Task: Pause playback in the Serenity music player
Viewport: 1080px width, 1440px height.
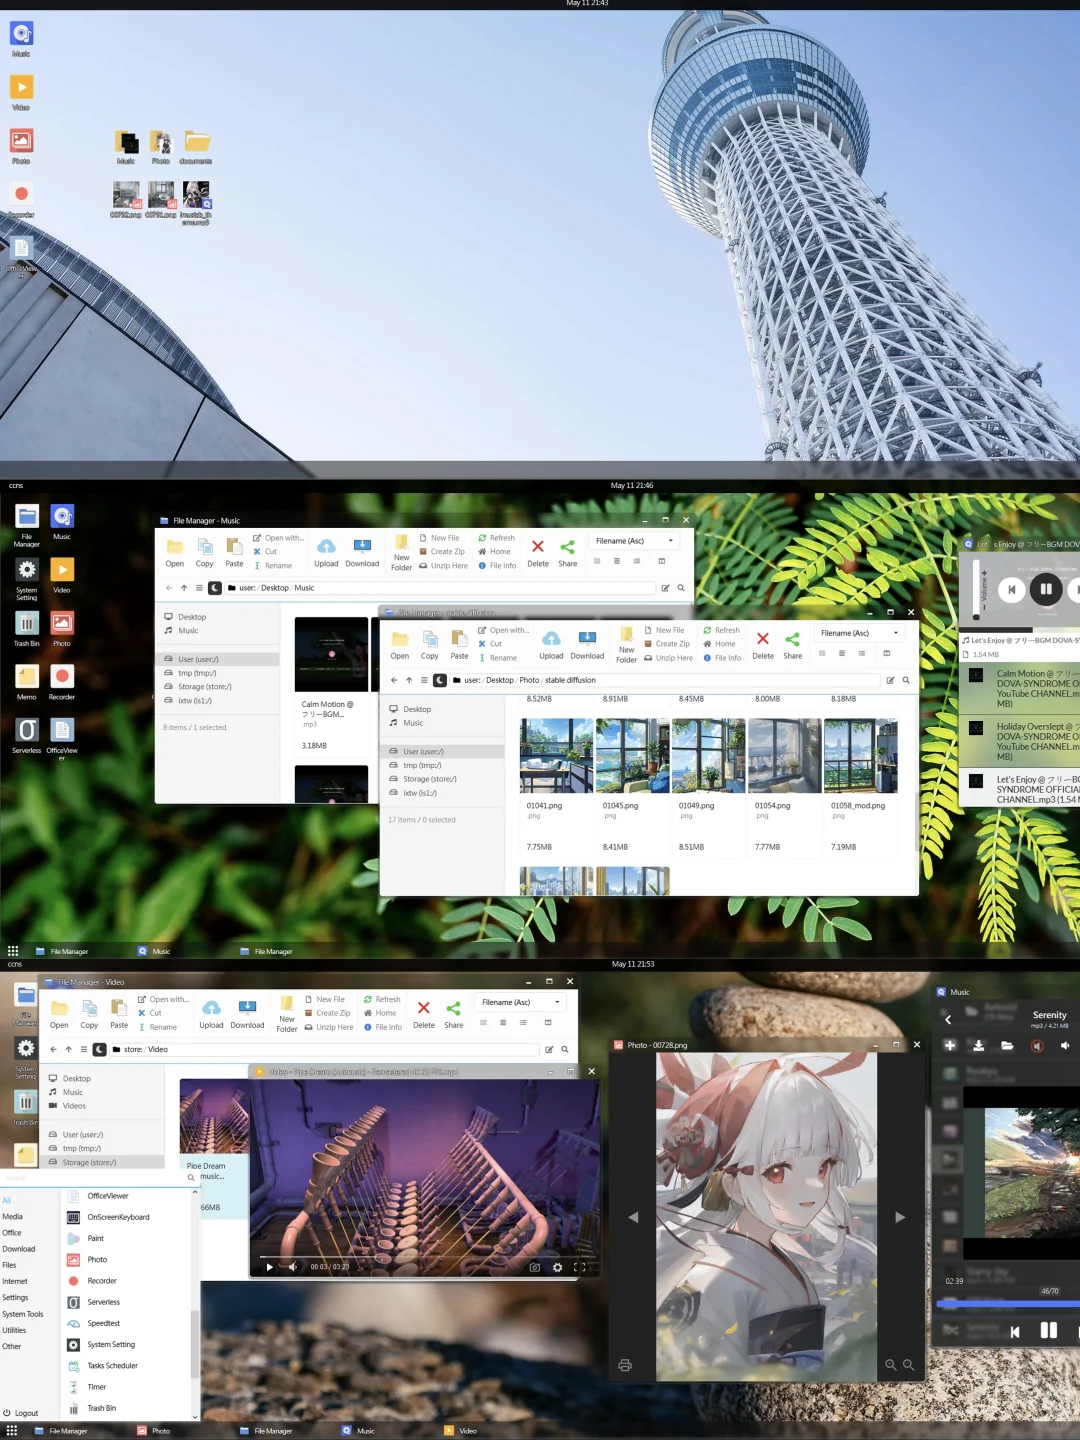Action: [1048, 1330]
